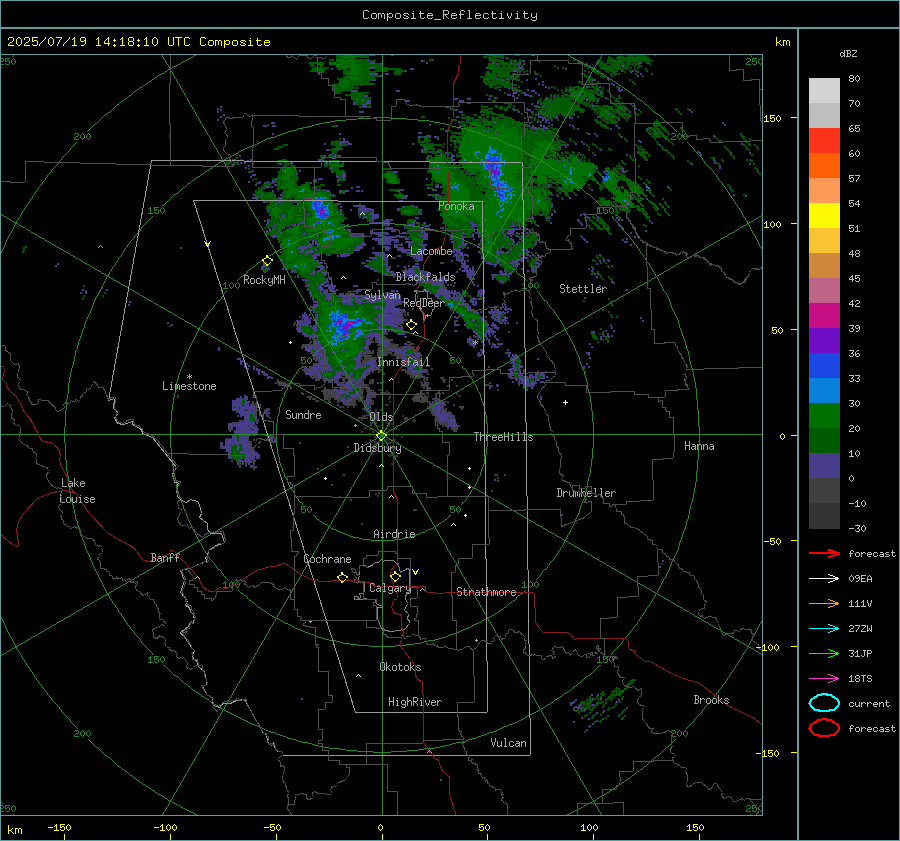900x841 pixels.
Task: Click the Okotoks map label
Action: tap(400, 667)
